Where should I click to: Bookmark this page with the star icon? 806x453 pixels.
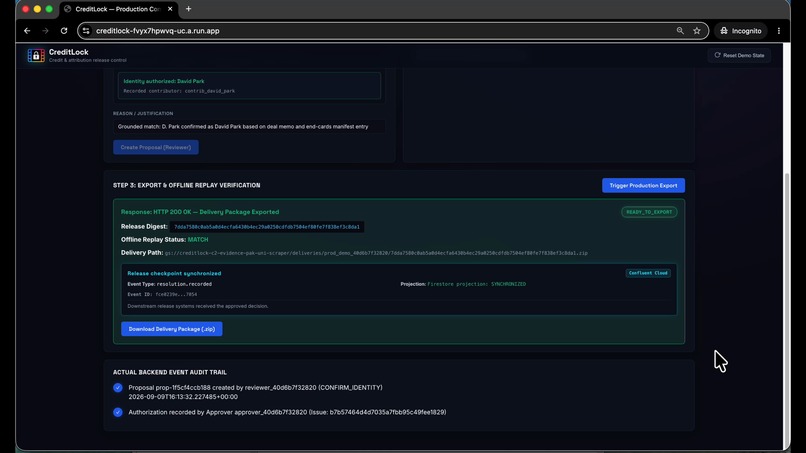click(697, 31)
